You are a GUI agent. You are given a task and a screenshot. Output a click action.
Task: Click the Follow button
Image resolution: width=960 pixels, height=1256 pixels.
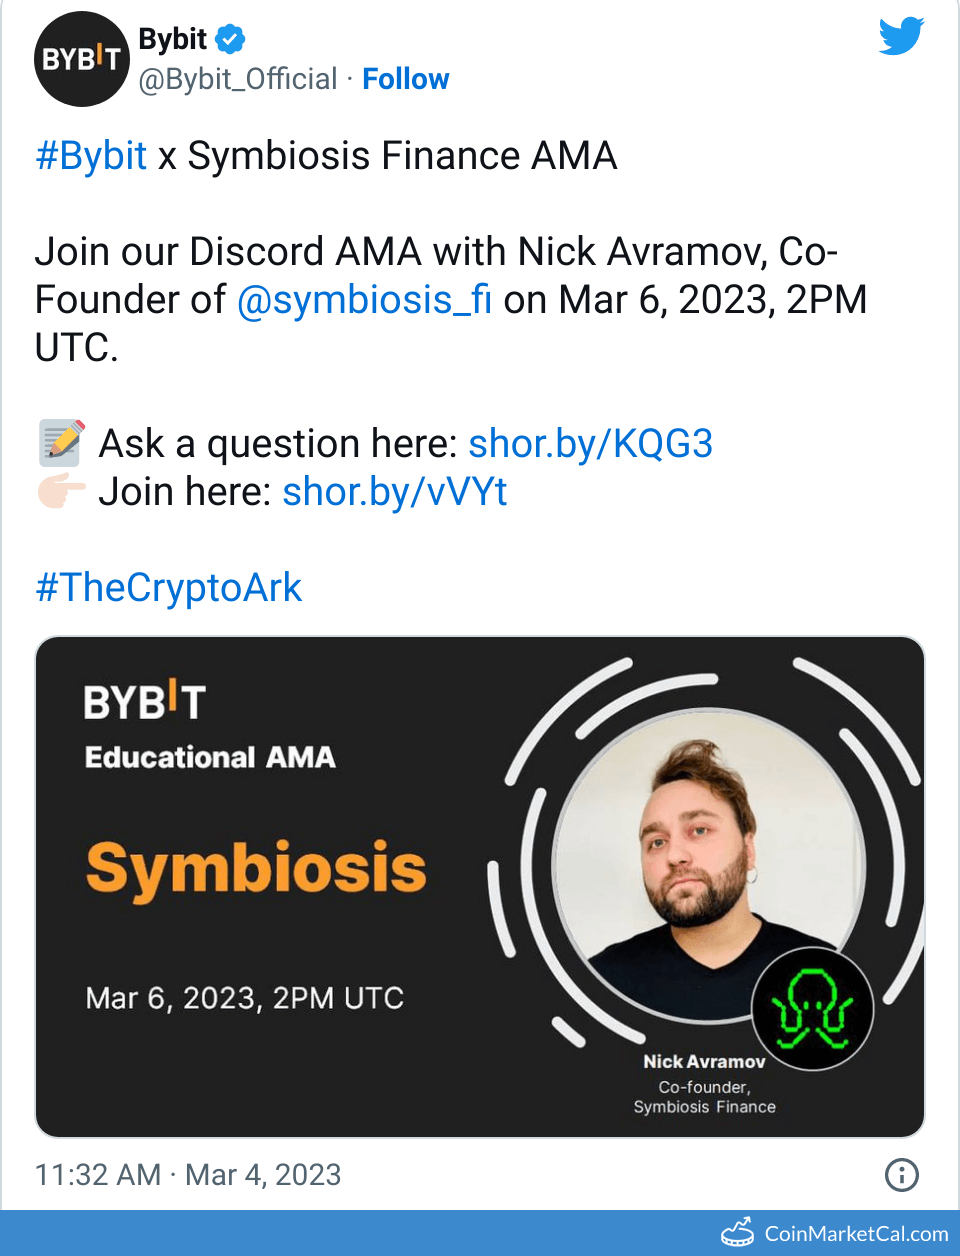coord(405,79)
